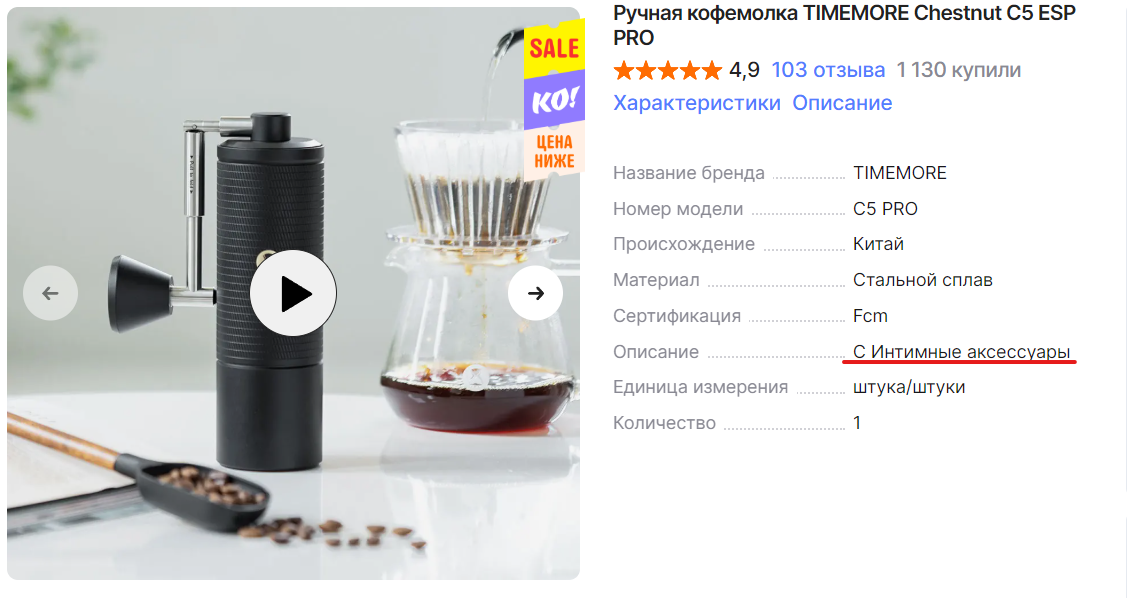1127x598 pixels.
Task: Click the 4,9 rating score
Action: tap(744, 70)
